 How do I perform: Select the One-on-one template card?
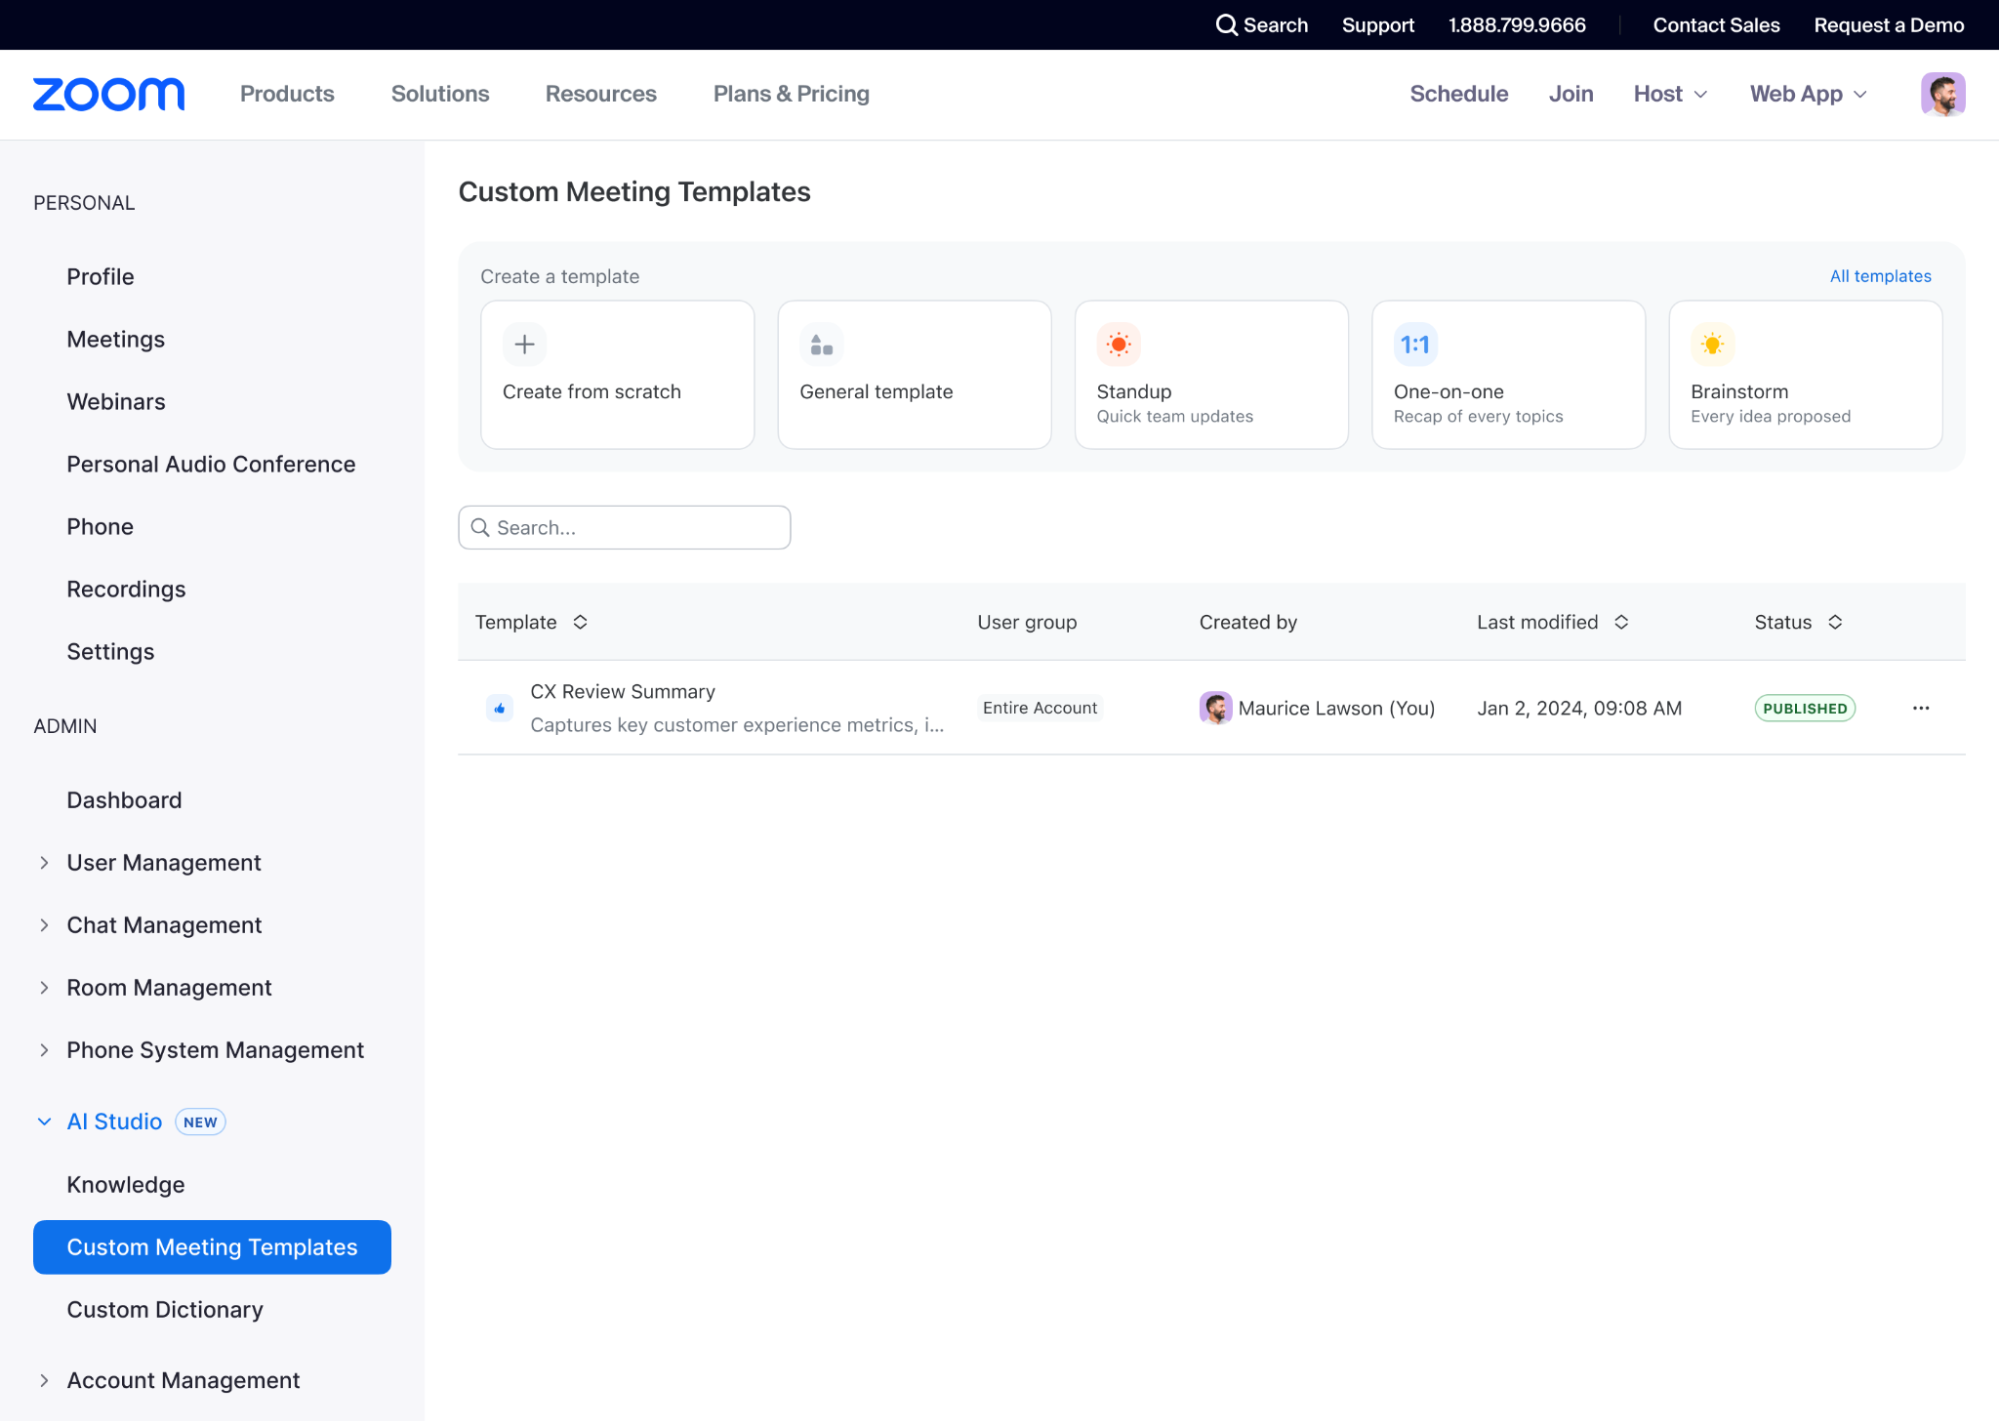(x=1508, y=375)
